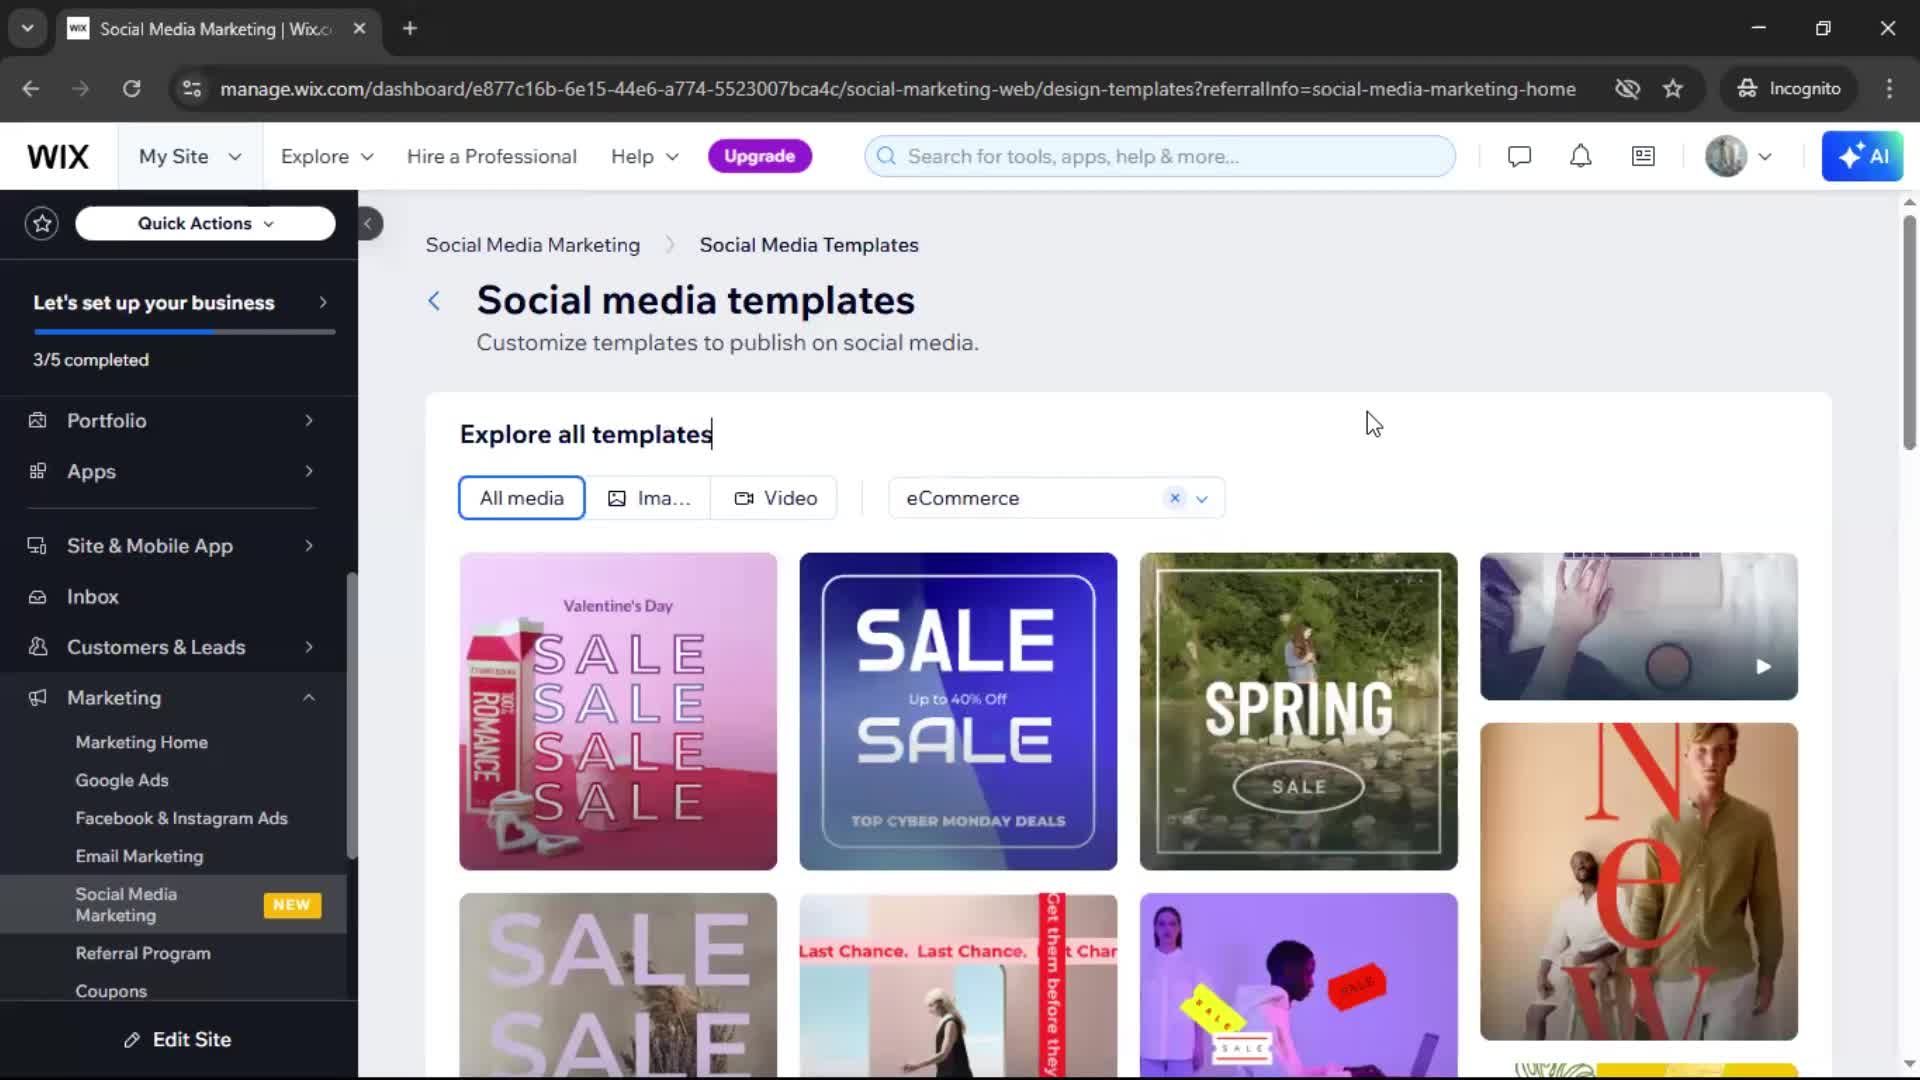Close the Social Media Marketing tab
The image size is (1920, 1080).
359,28
